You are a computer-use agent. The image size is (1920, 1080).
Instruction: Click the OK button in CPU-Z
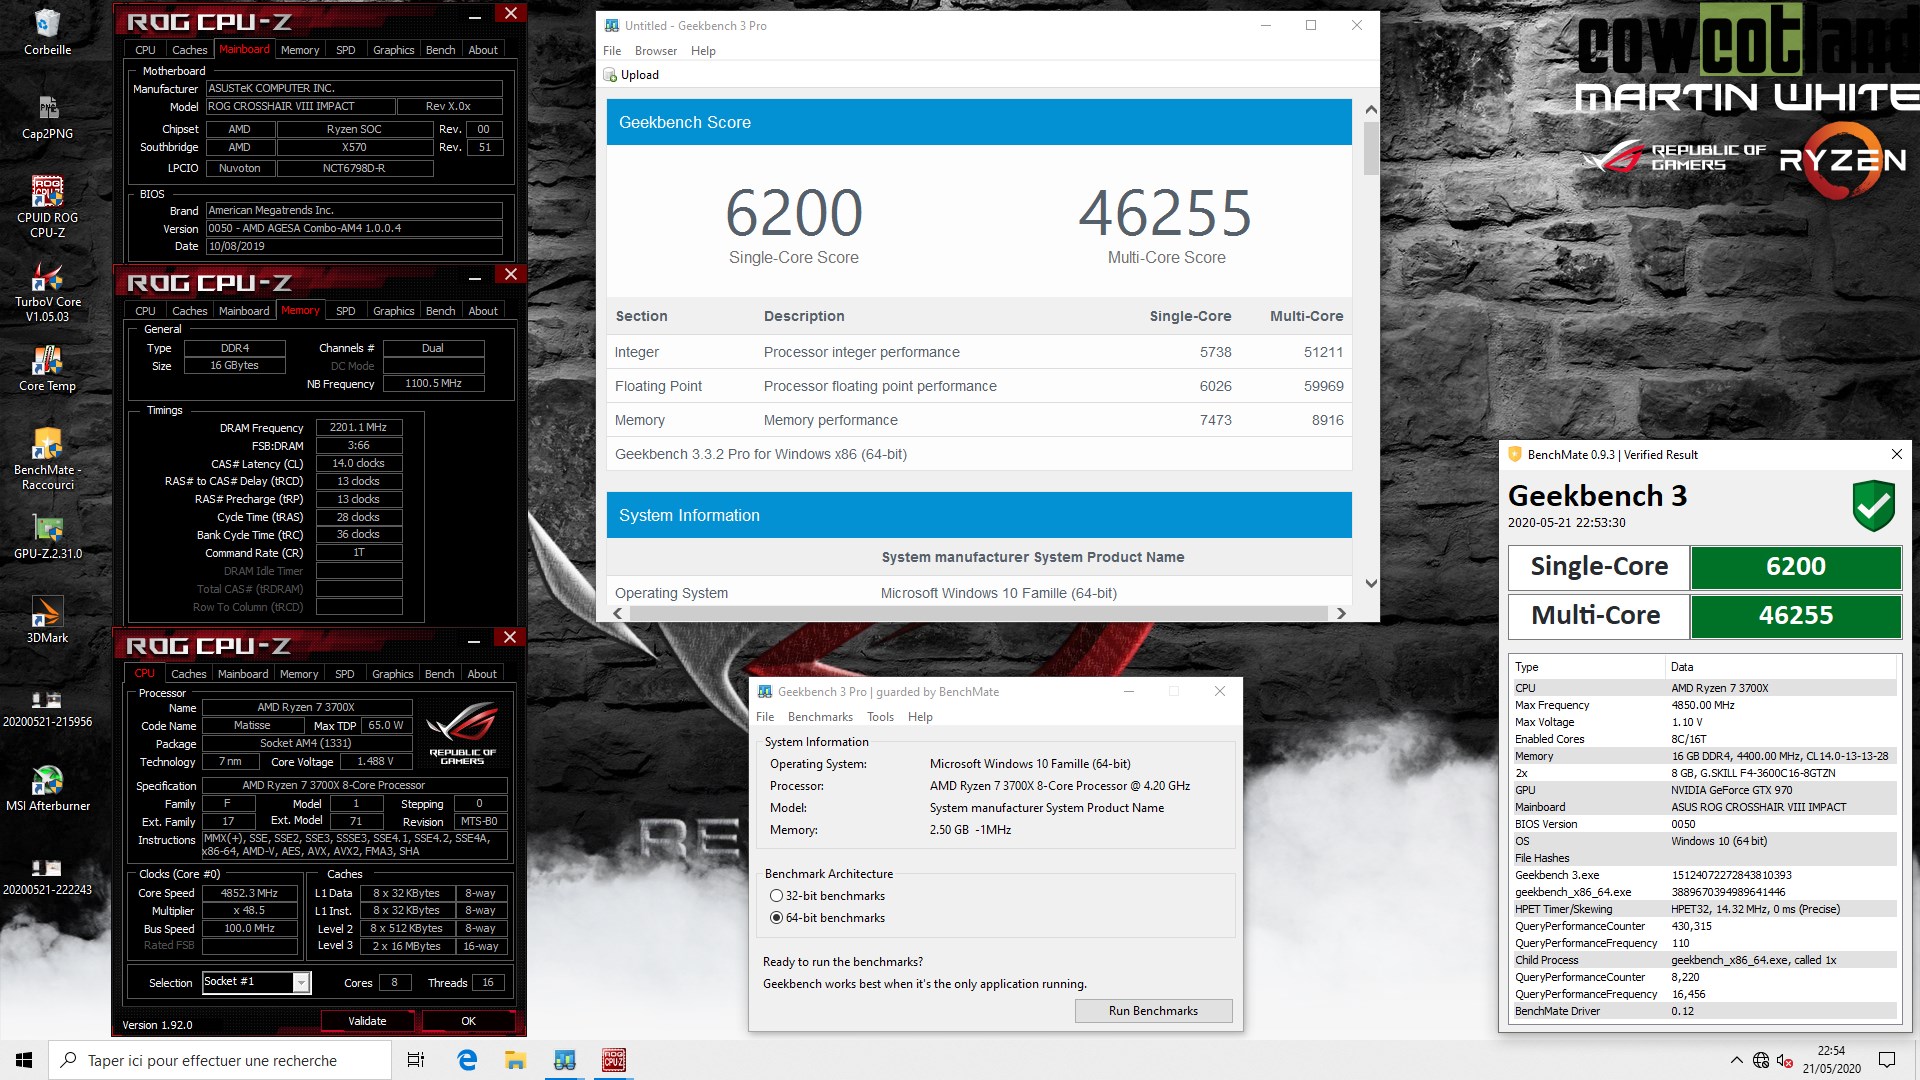click(x=468, y=1021)
